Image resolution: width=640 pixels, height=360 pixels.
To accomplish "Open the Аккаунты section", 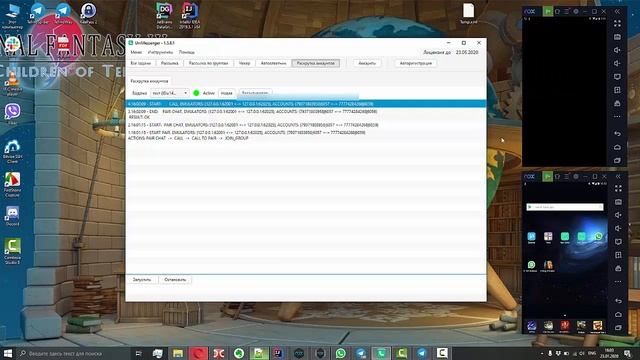I will point(367,63).
